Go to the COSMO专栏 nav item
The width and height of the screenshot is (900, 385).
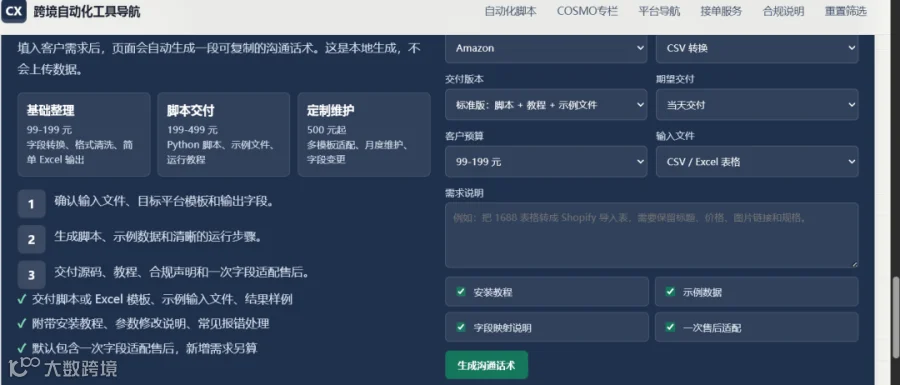(x=587, y=11)
